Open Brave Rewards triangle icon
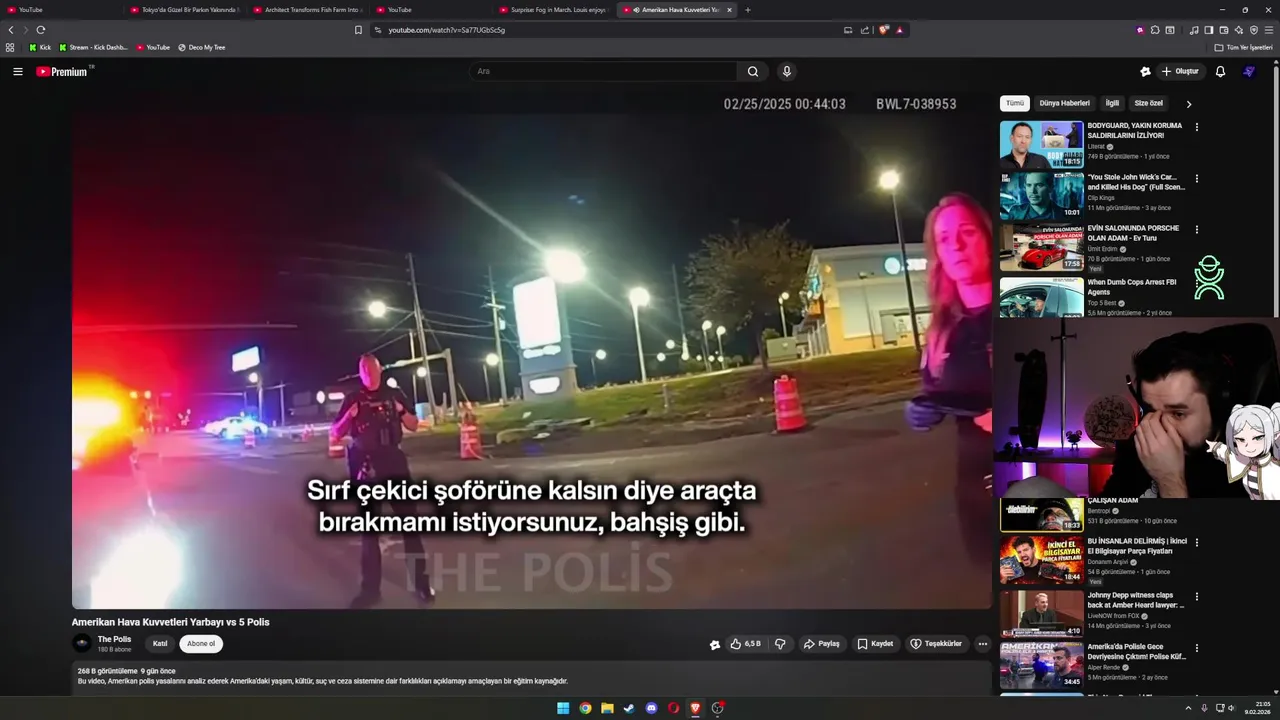Screen dimensions: 1280x720 click(x=899, y=30)
